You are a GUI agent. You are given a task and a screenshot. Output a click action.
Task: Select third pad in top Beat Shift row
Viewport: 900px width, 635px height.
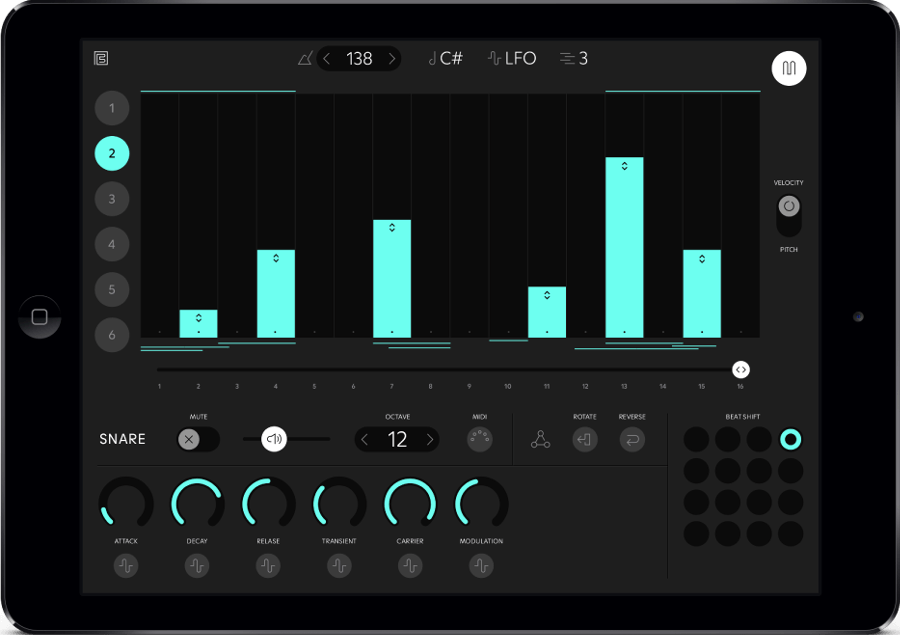tap(759, 440)
